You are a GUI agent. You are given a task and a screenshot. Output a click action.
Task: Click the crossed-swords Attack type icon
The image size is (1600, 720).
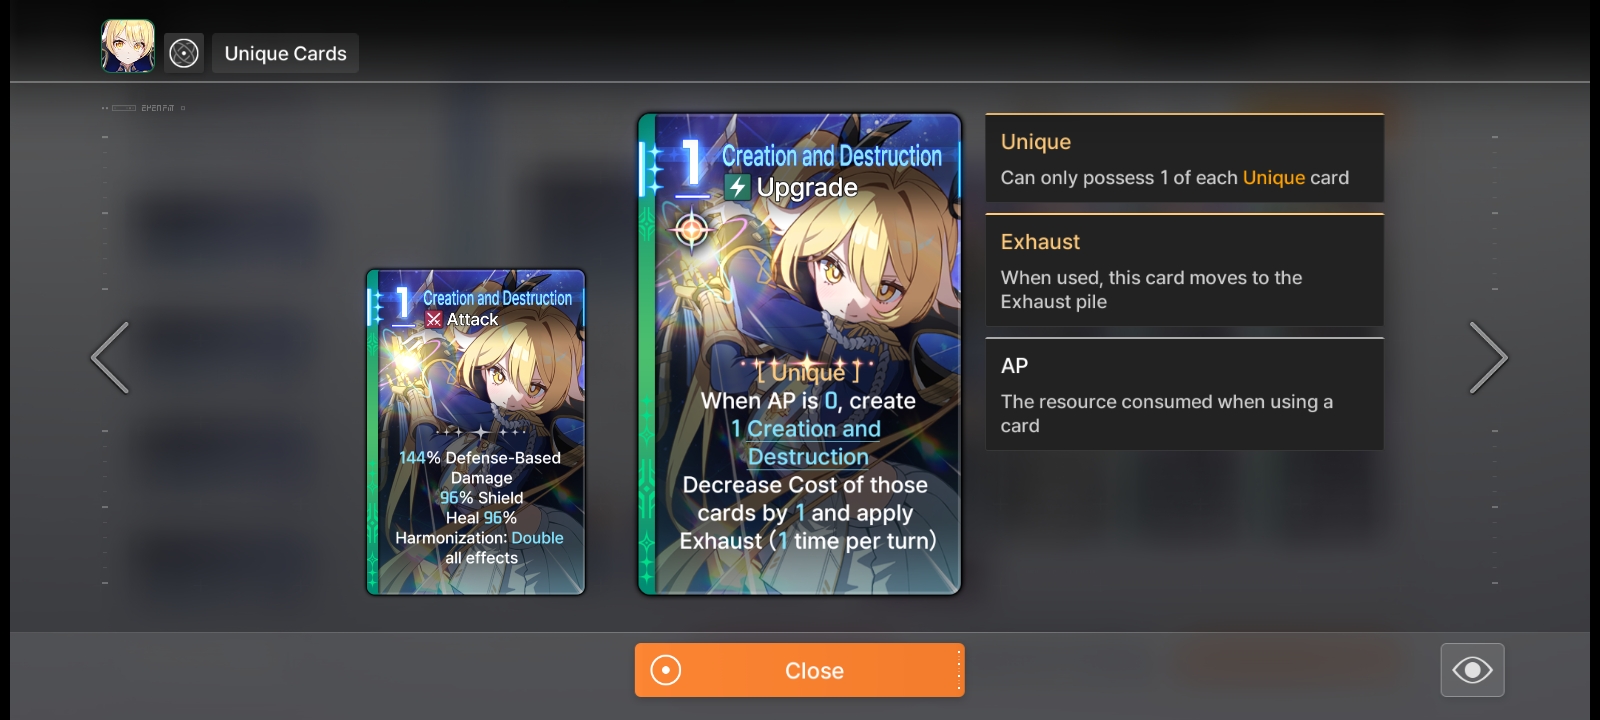[x=433, y=319]
